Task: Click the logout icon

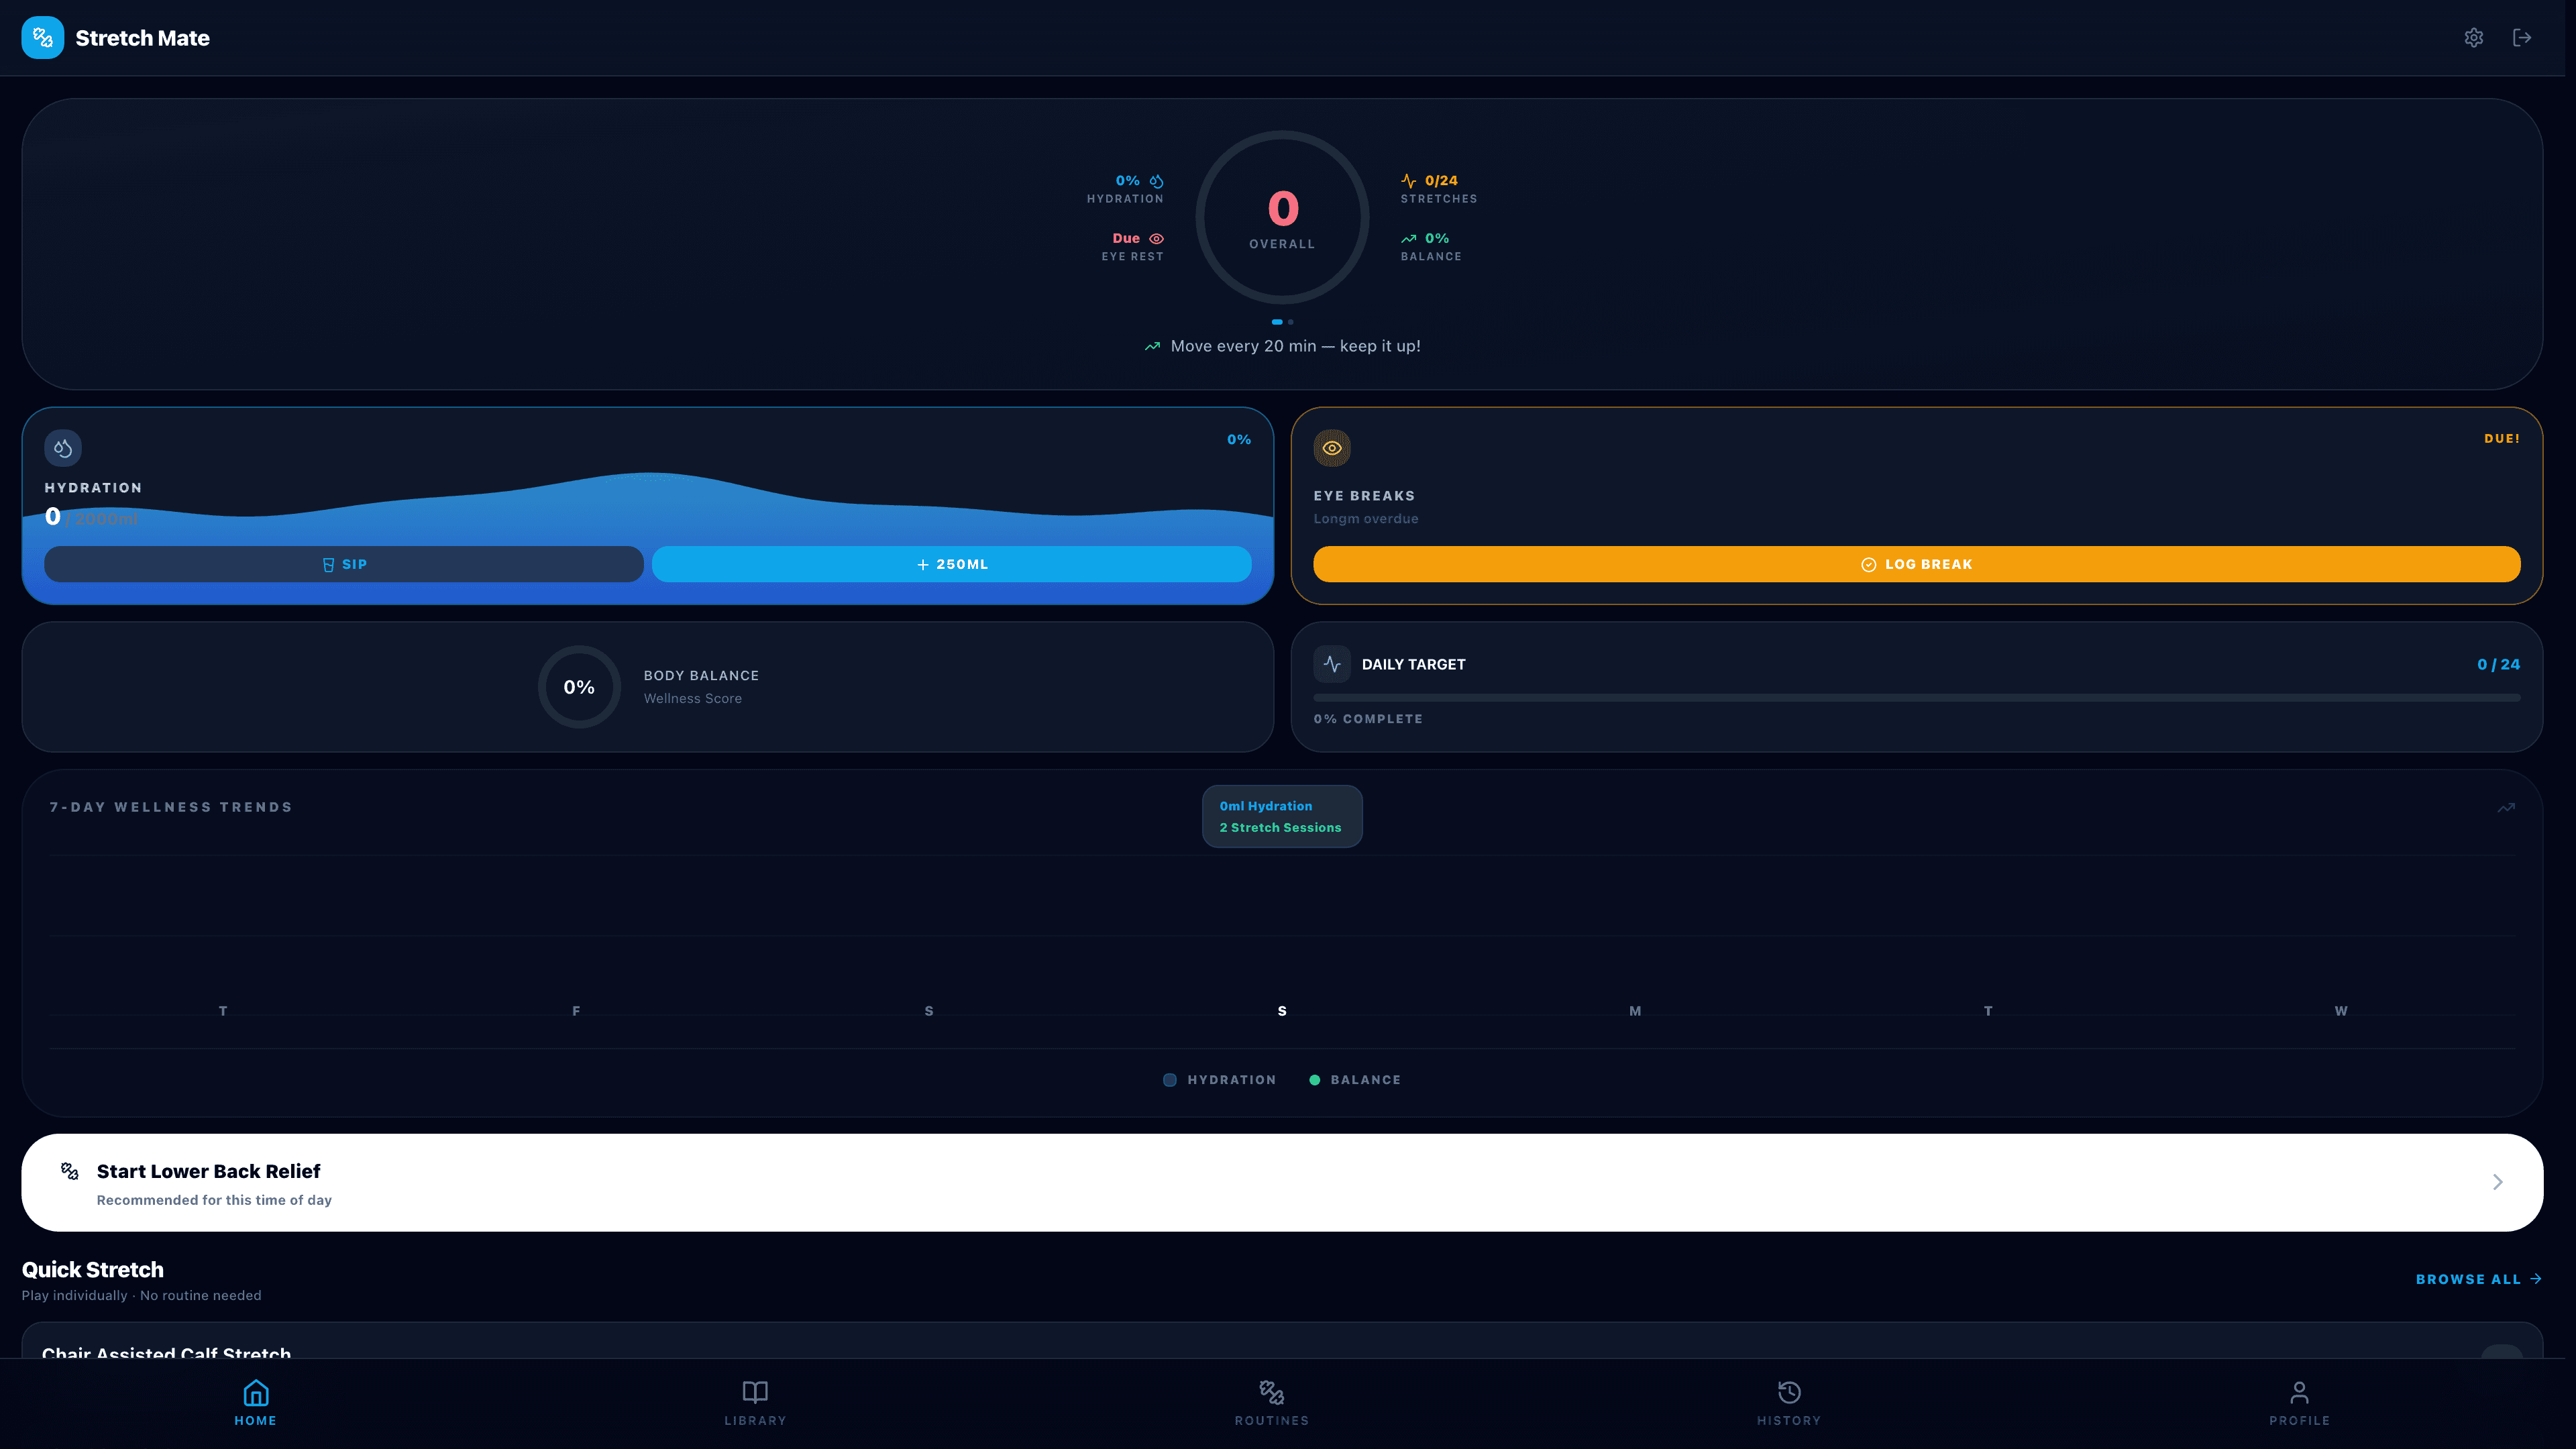Action: [2521, 38]
